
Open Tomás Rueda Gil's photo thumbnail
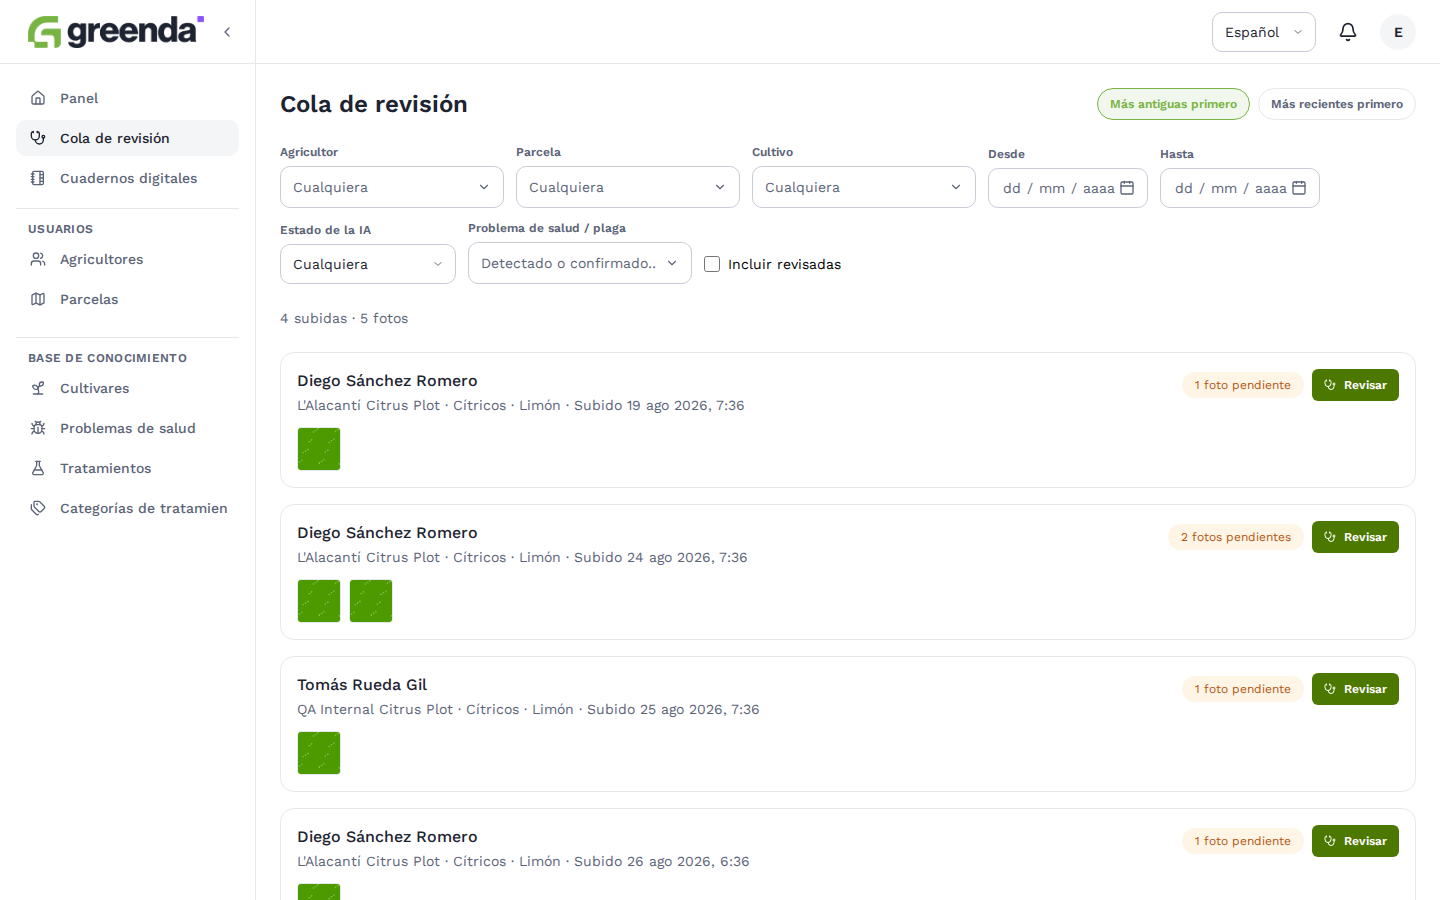point(319,753)
